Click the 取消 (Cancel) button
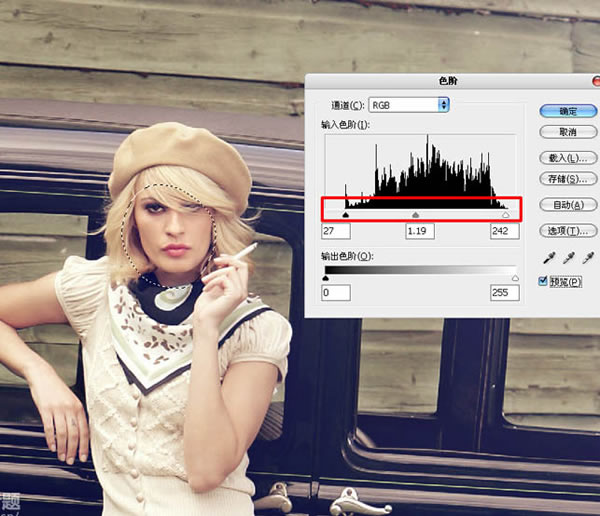The width and height of the screenshot is (600, 516). pyautogui.click(x=561, y=132)
